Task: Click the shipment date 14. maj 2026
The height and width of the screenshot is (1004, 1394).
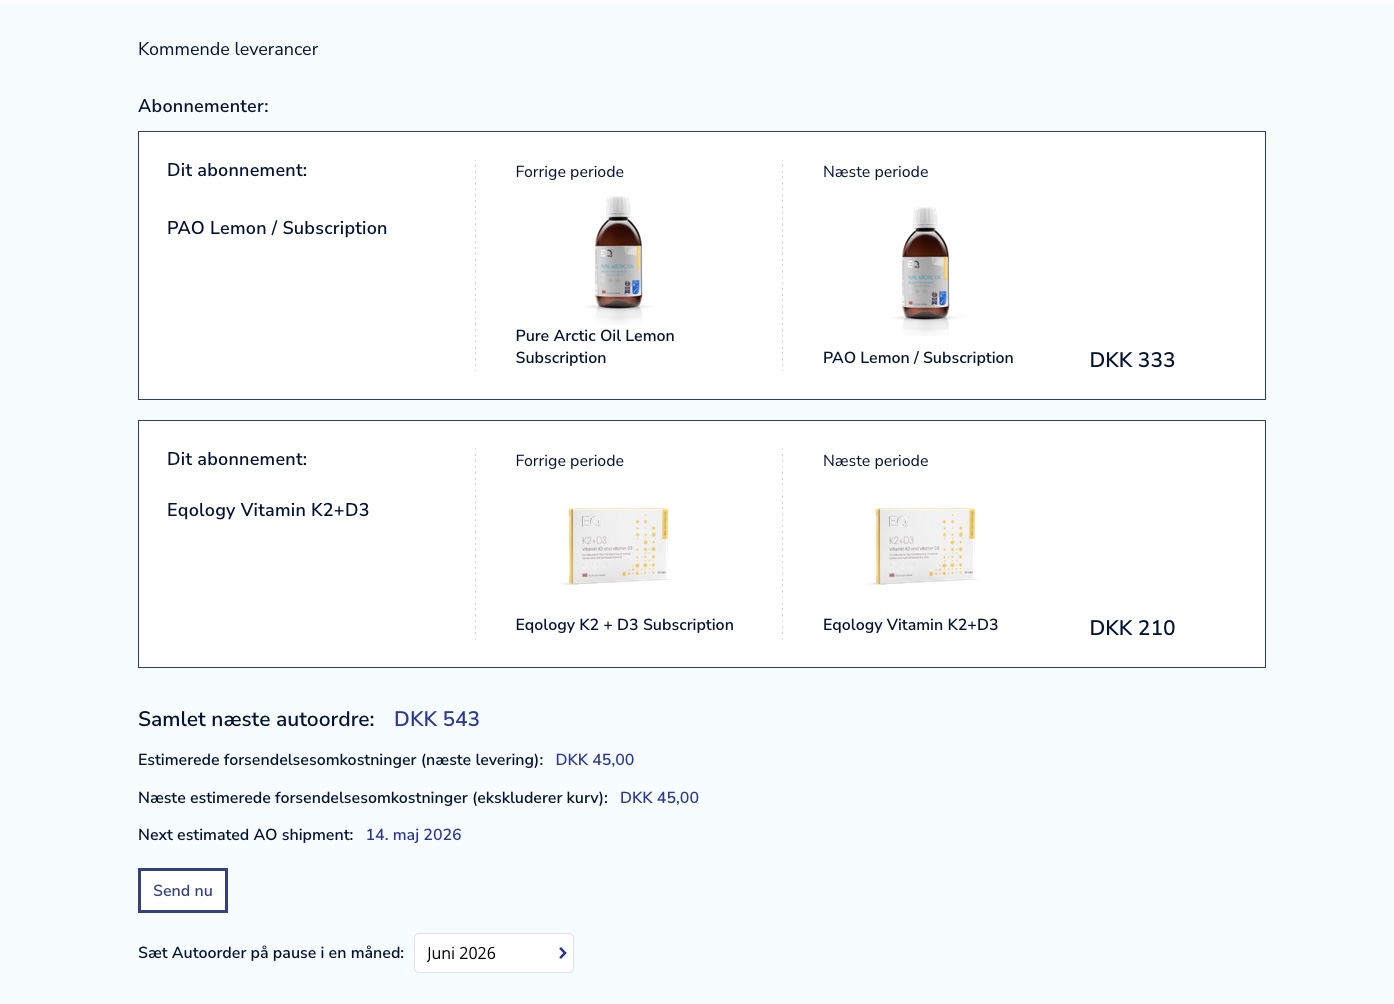Action: click(x=413, y=835)
